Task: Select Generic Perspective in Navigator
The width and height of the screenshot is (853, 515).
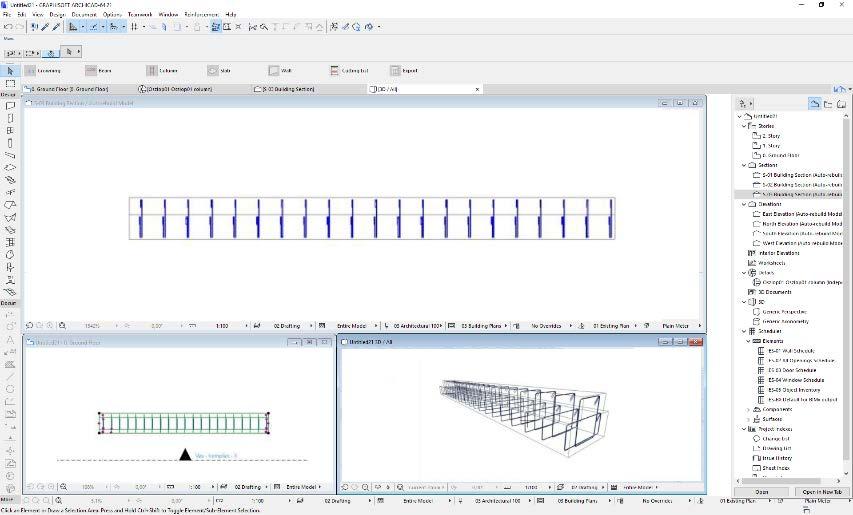Action: pos(780,312)
